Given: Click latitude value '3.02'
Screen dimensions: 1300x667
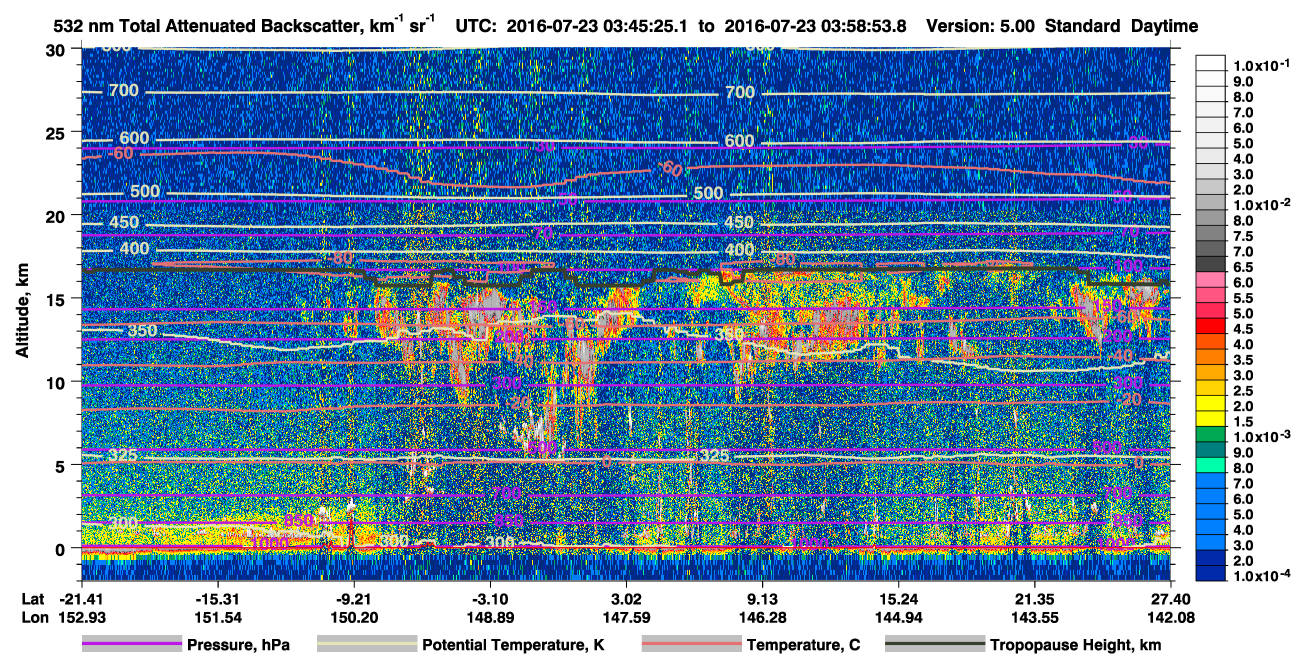Looking at the screenshot, I should pos(626,598).
